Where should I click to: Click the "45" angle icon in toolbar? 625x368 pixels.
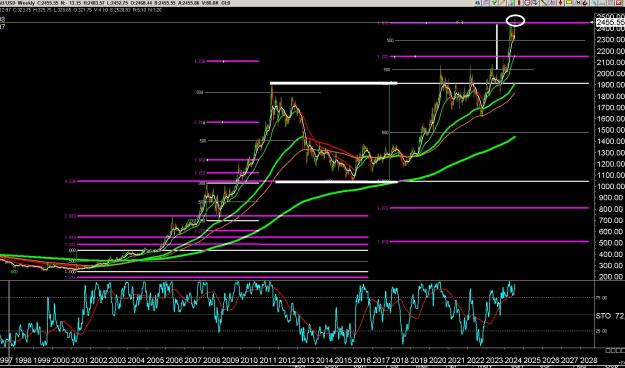[478, 3]
